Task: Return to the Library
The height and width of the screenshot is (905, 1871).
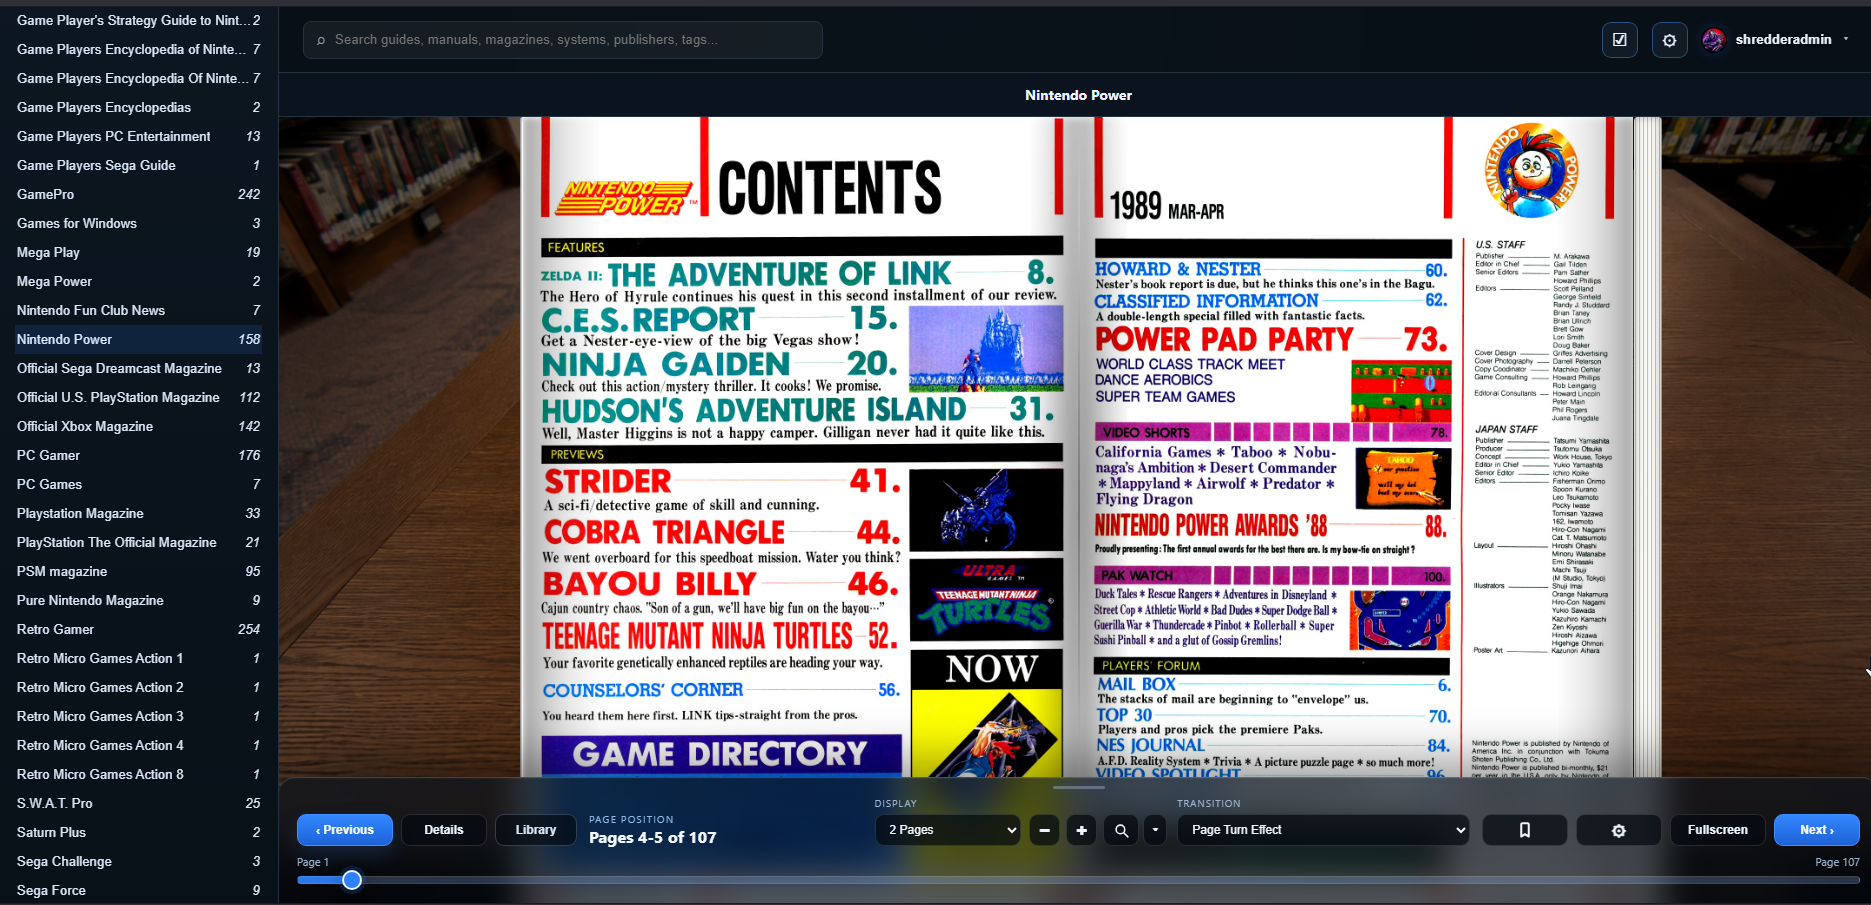Action: [536, 830]
